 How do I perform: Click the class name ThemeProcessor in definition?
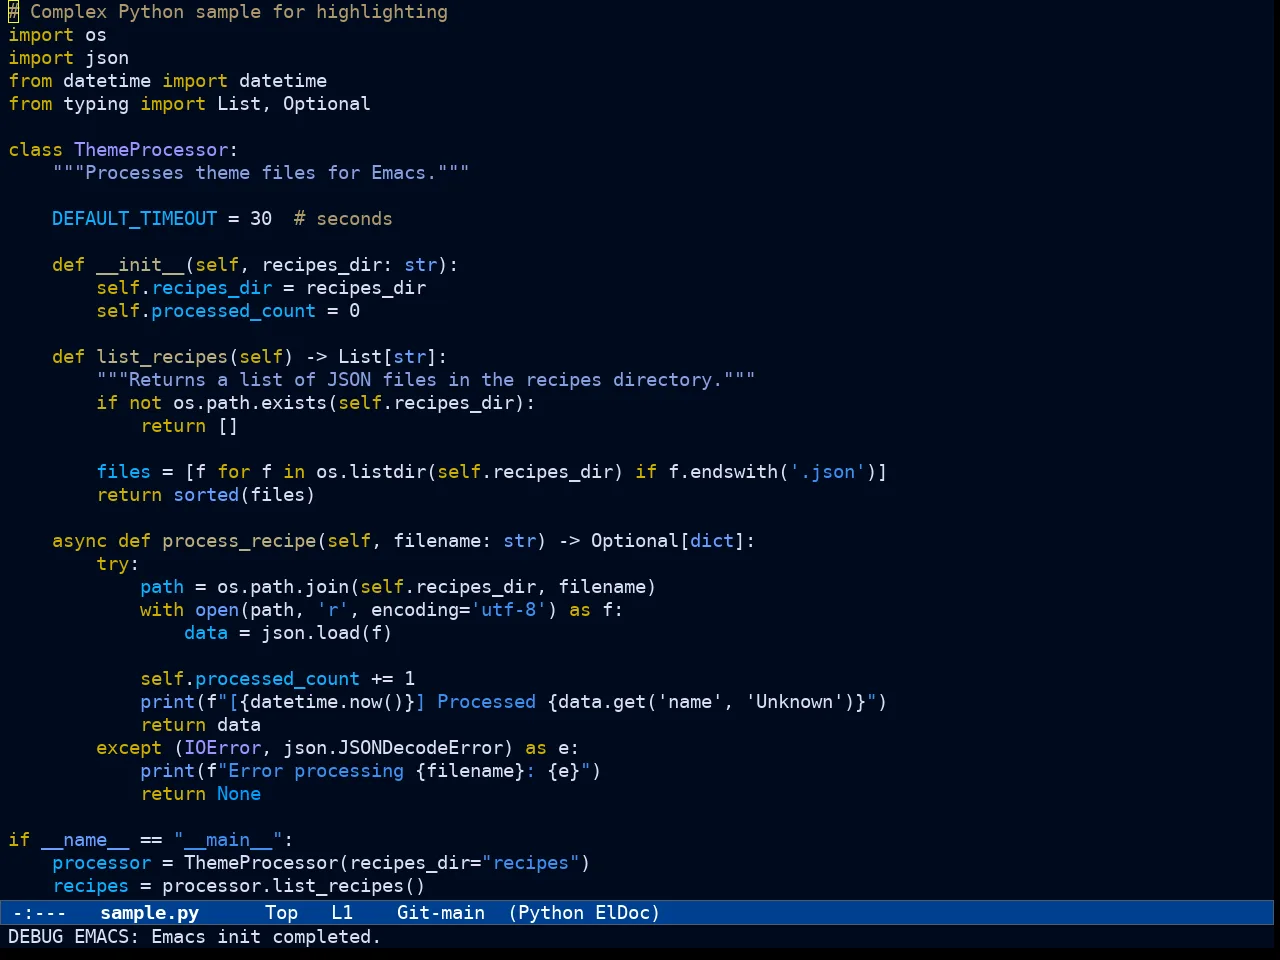(x=151, y=150)
